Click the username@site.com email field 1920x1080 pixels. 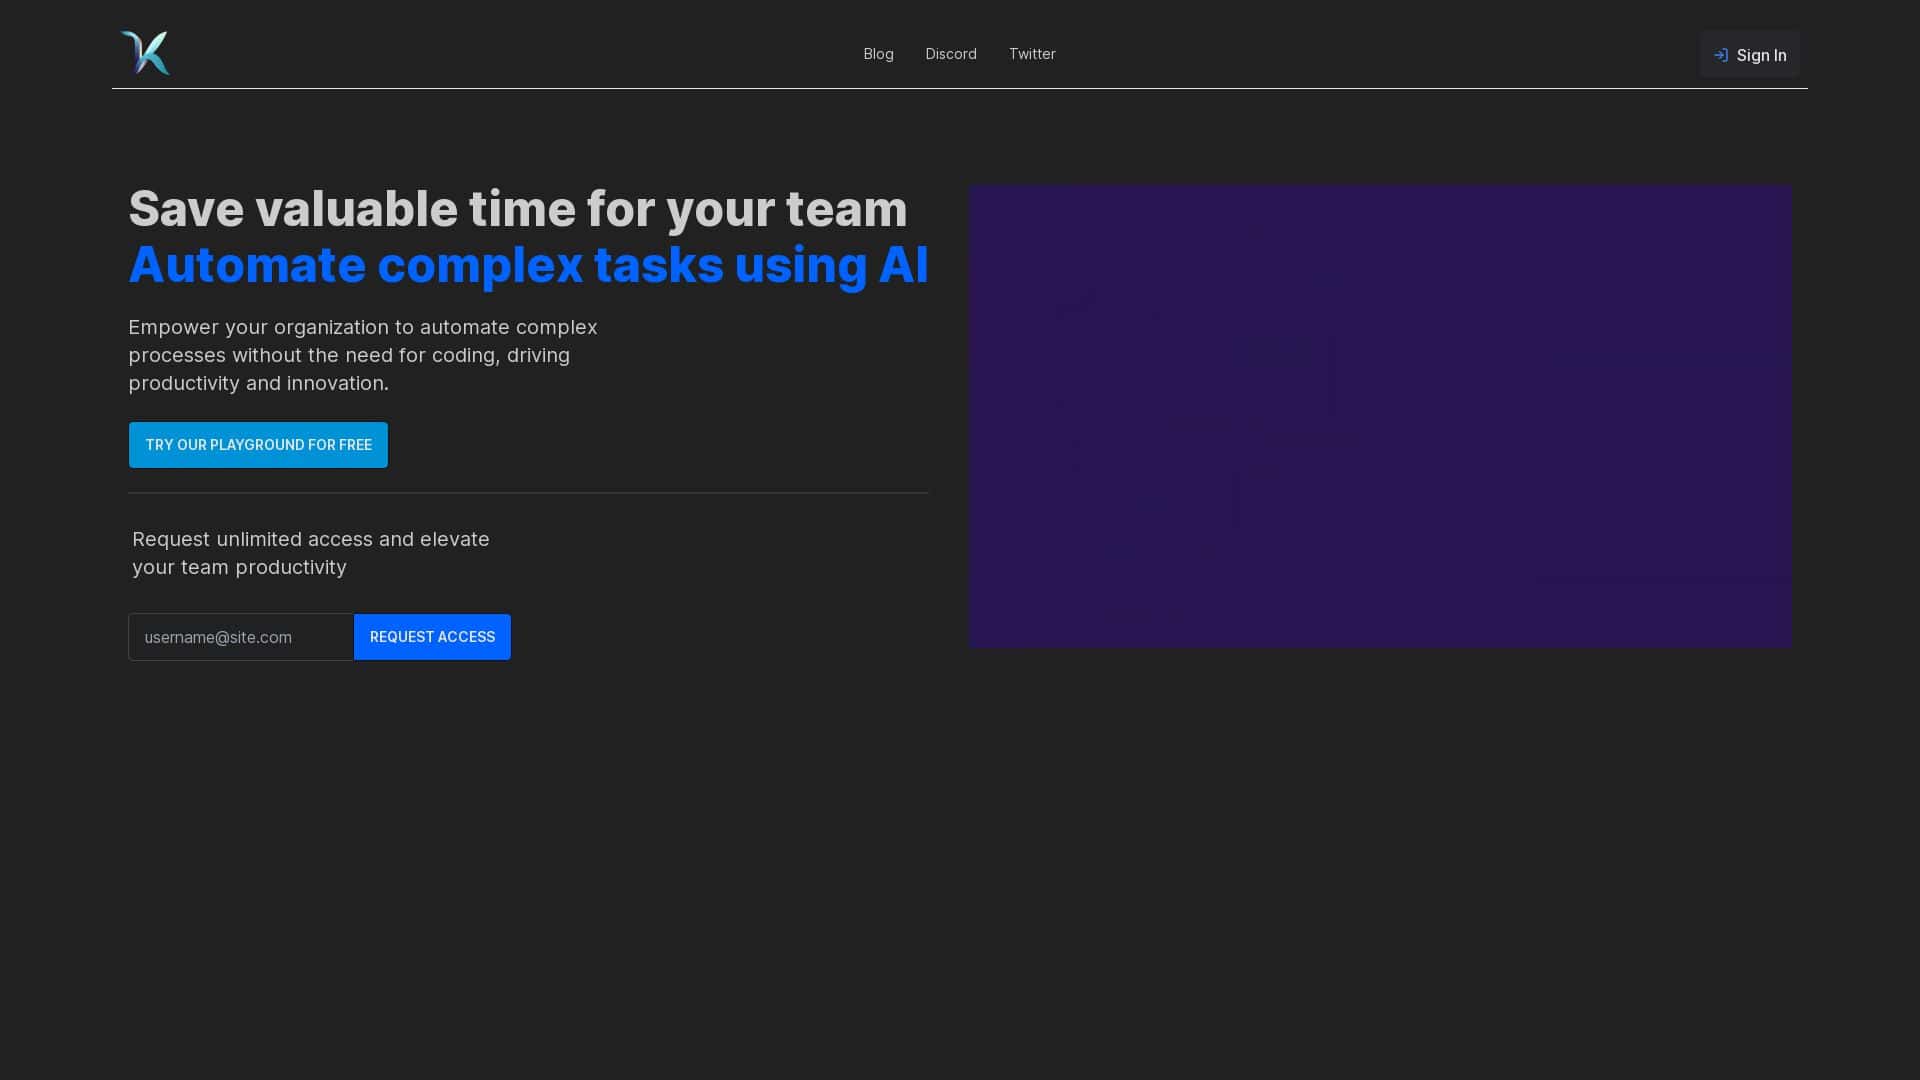[x=240, y=637]
